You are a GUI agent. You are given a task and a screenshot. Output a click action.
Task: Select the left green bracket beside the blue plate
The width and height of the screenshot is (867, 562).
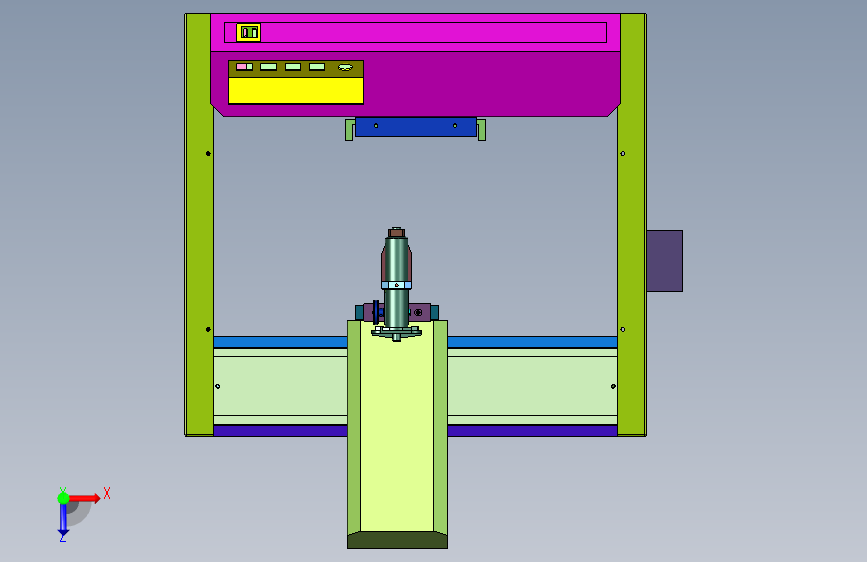[x=349, y=130]
